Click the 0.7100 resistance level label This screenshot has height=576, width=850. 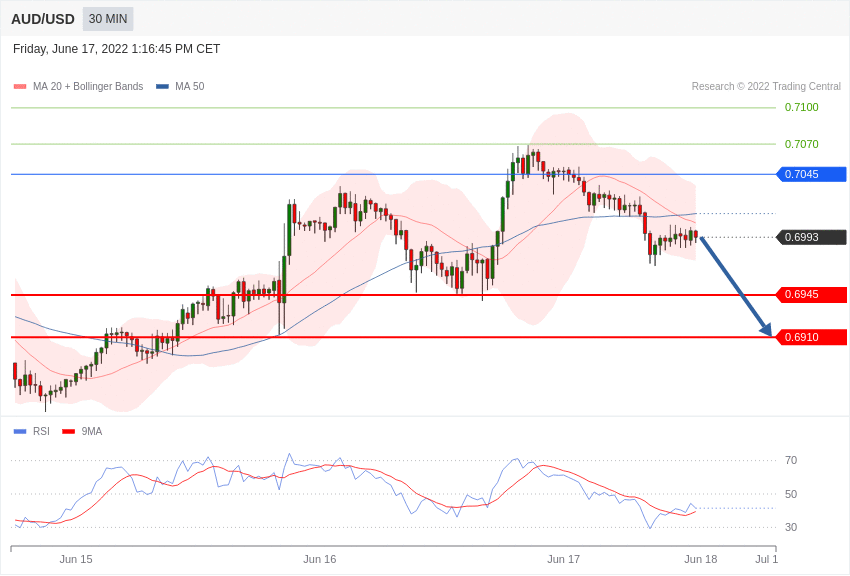click(x=801, y=107)
